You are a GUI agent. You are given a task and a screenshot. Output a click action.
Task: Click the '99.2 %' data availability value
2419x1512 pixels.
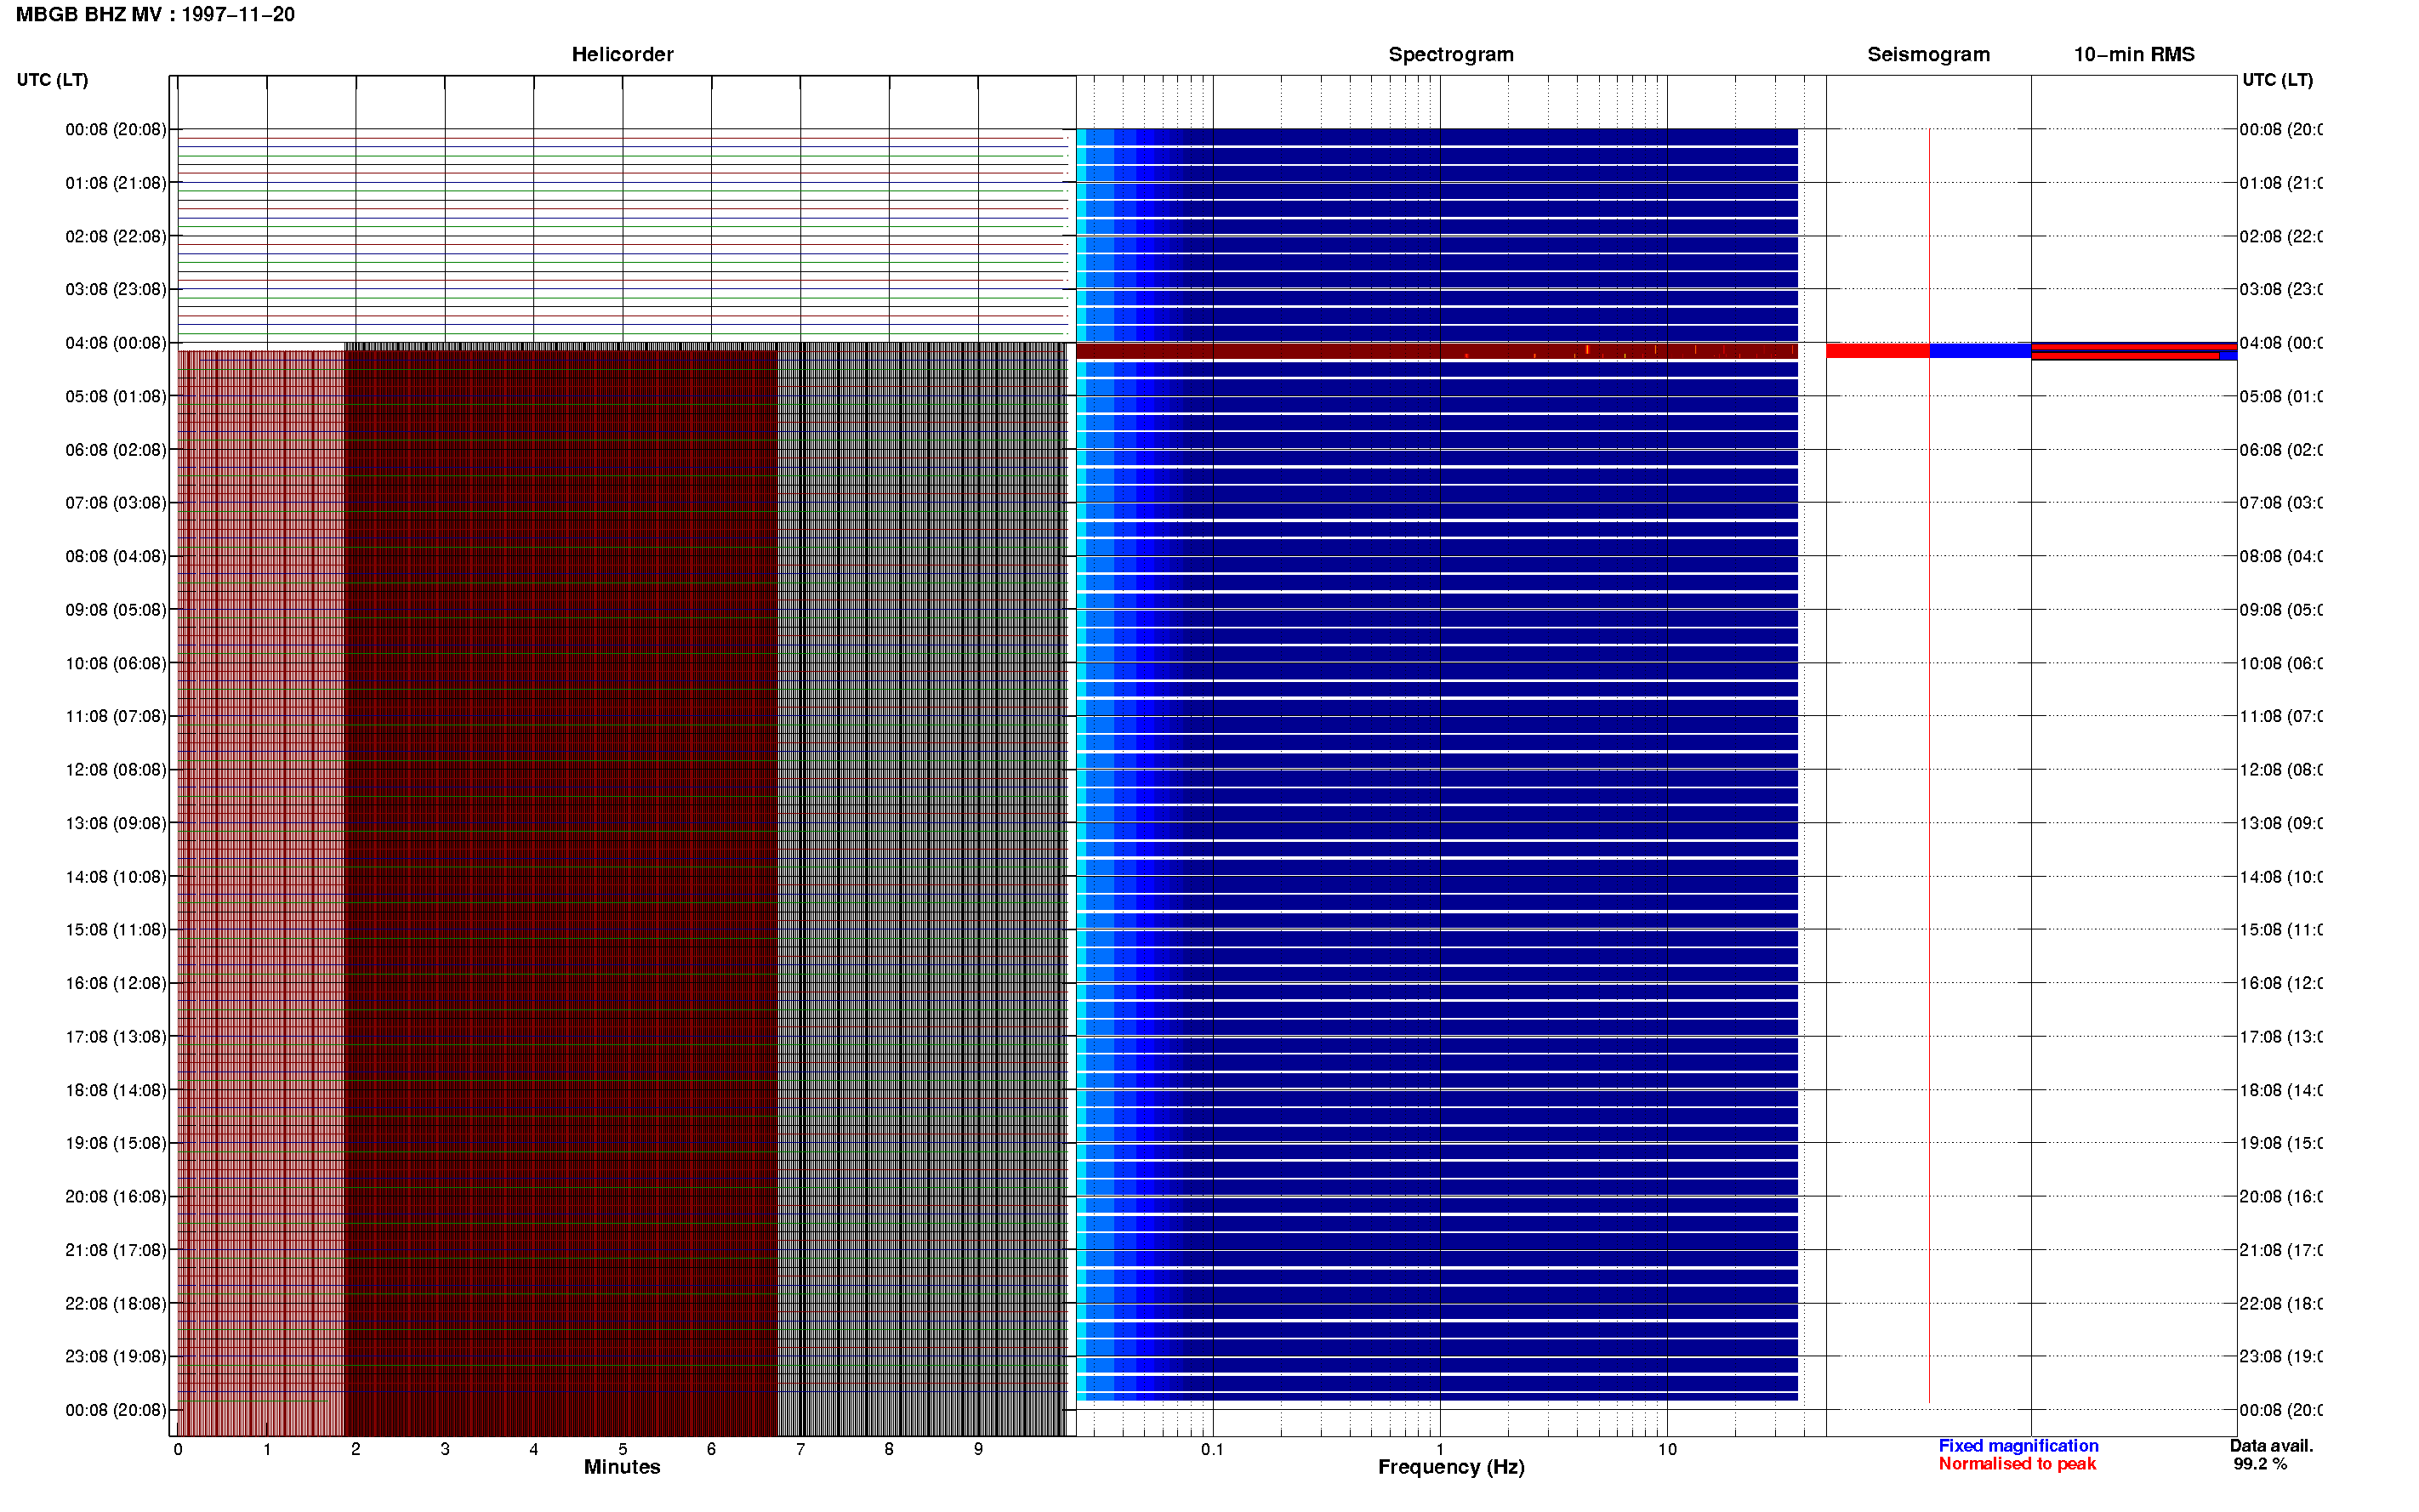(2260, 1464)
